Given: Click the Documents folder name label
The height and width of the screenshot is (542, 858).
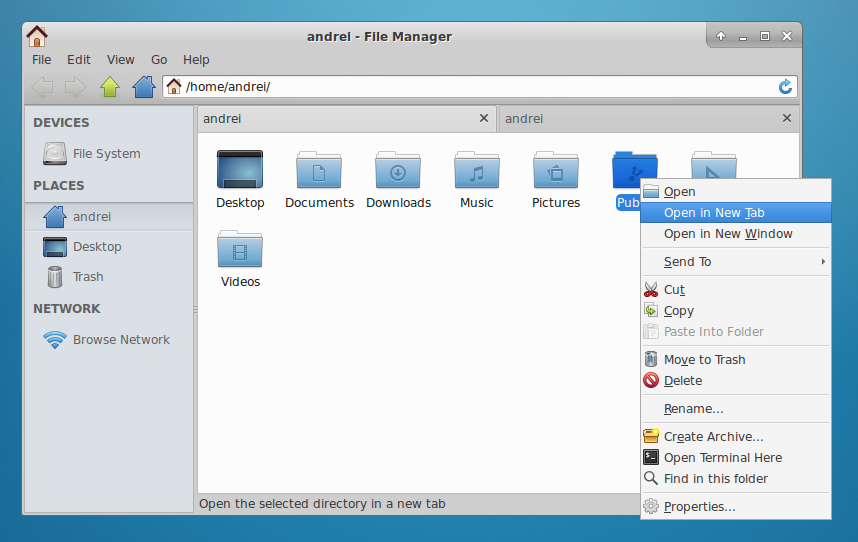Looking at the screenshot, I should point(320,202).
